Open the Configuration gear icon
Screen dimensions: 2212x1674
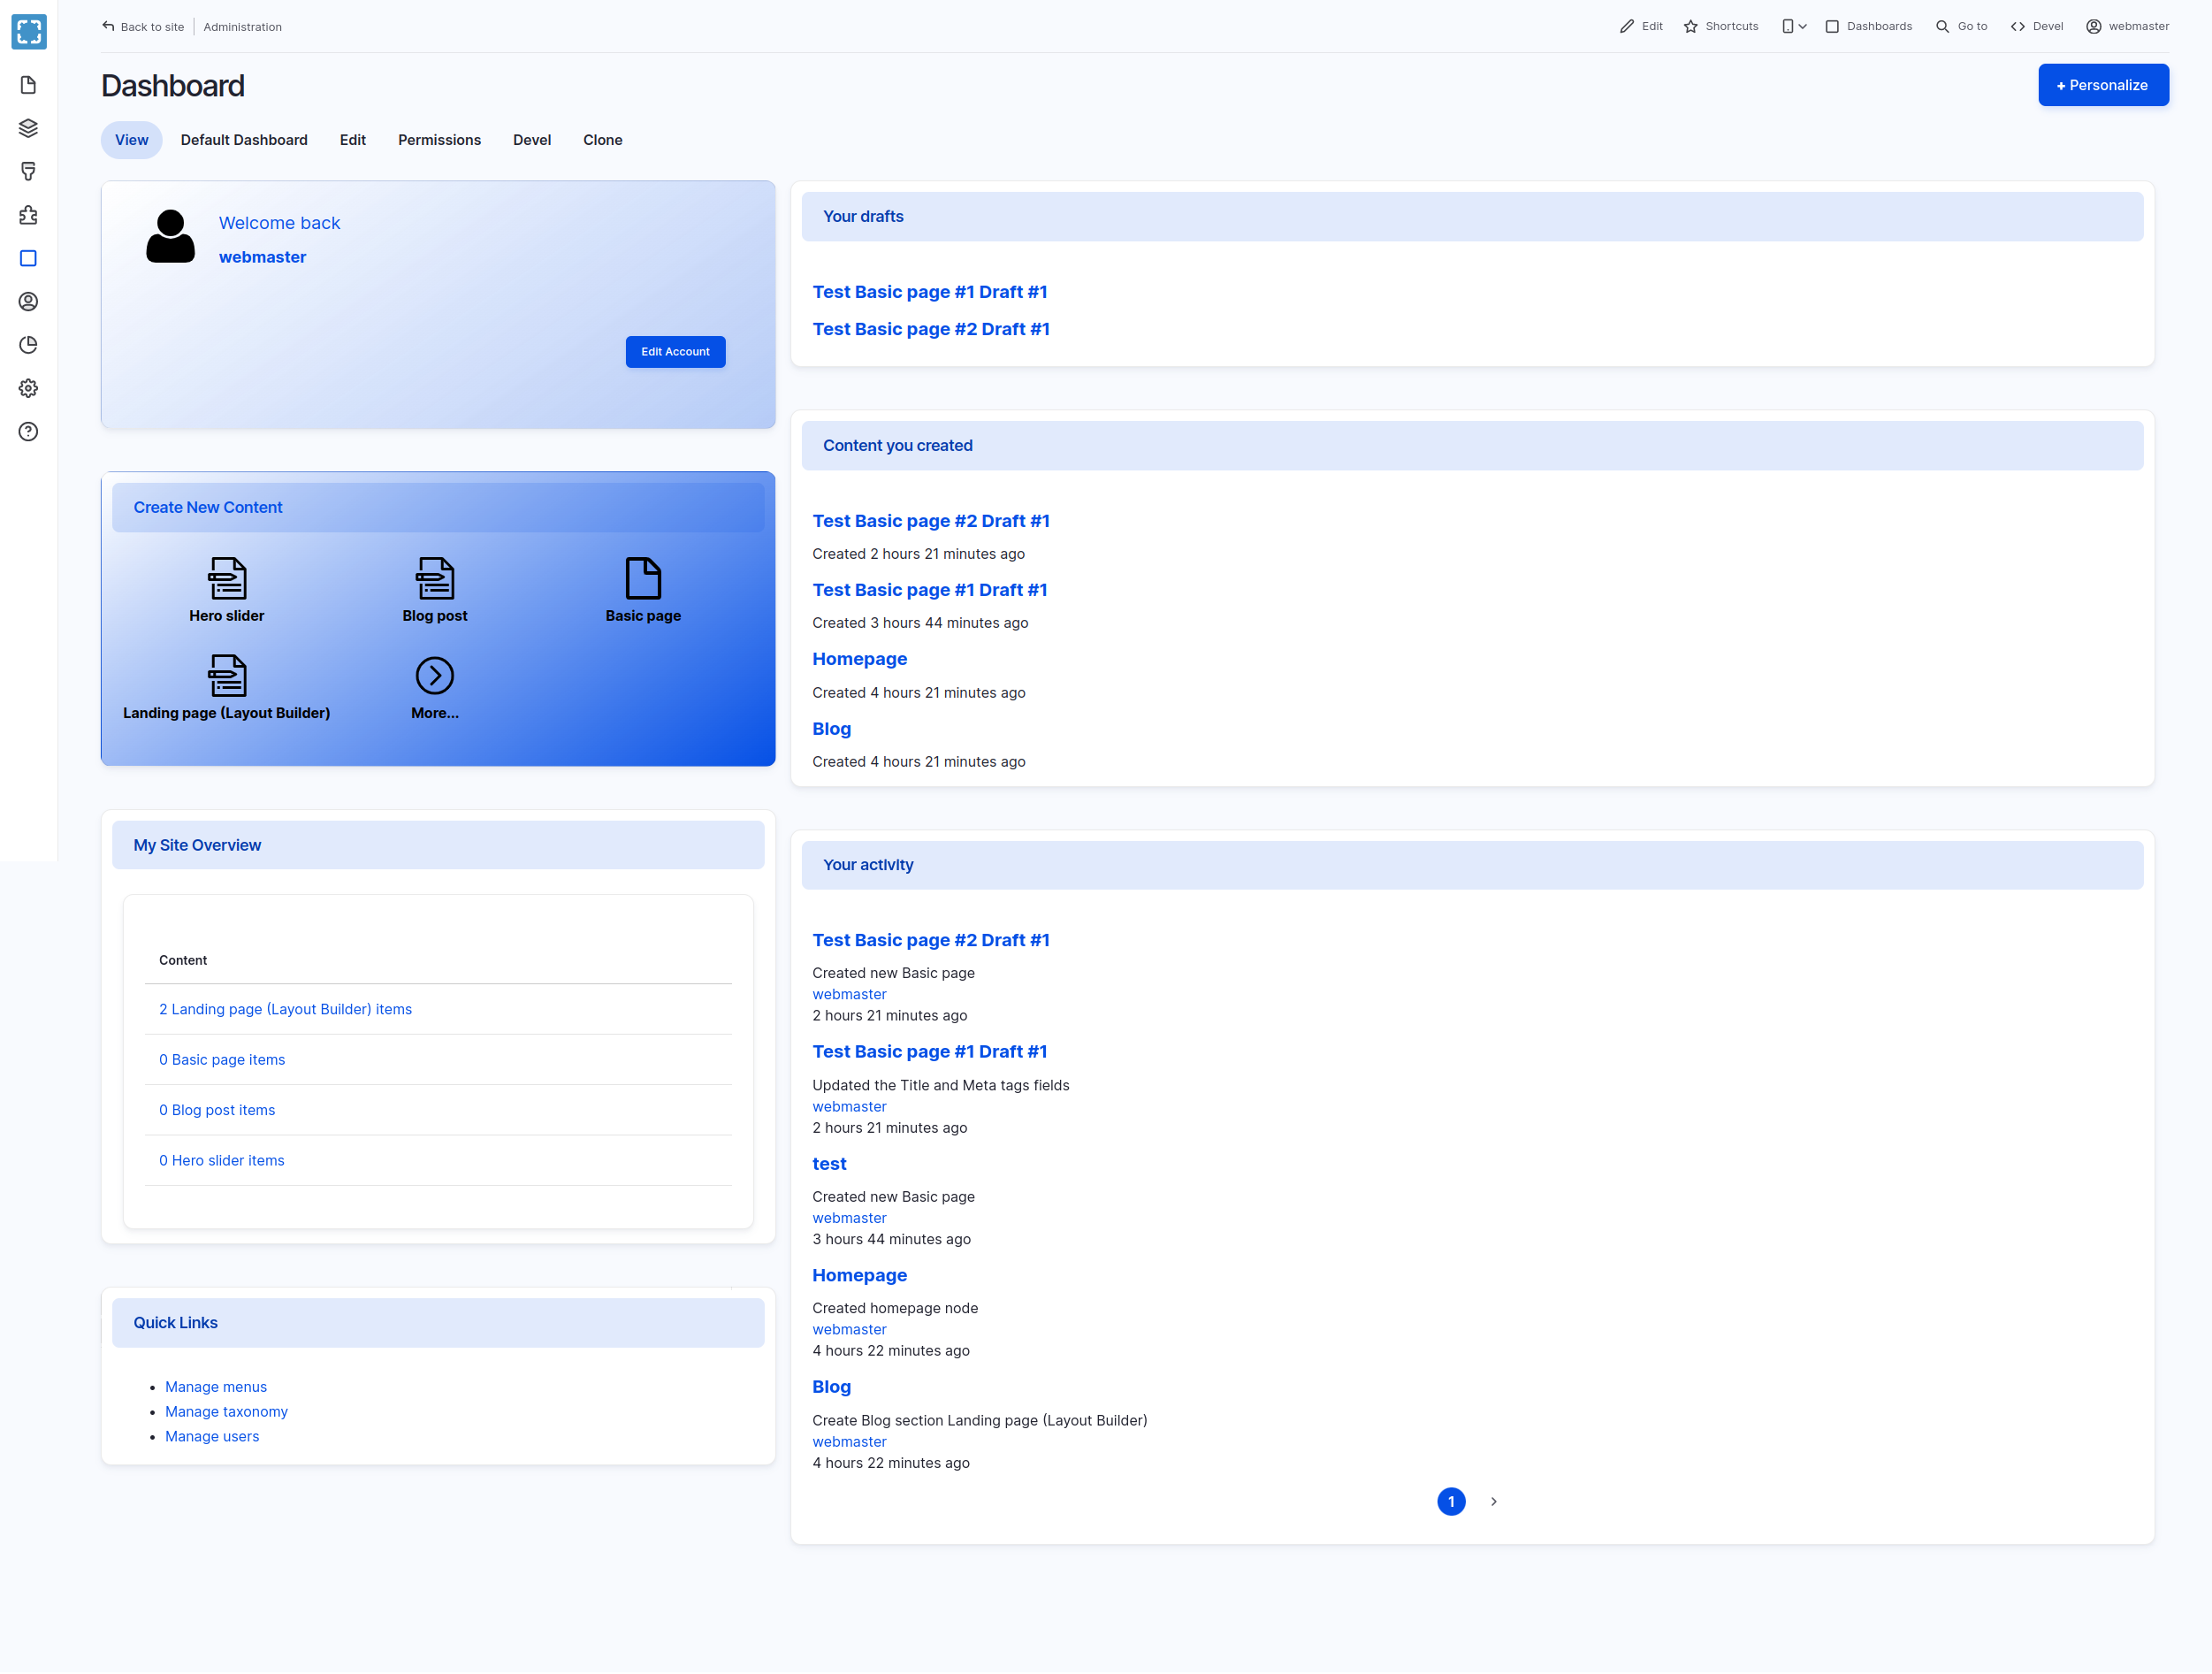[x=28, y=388]
